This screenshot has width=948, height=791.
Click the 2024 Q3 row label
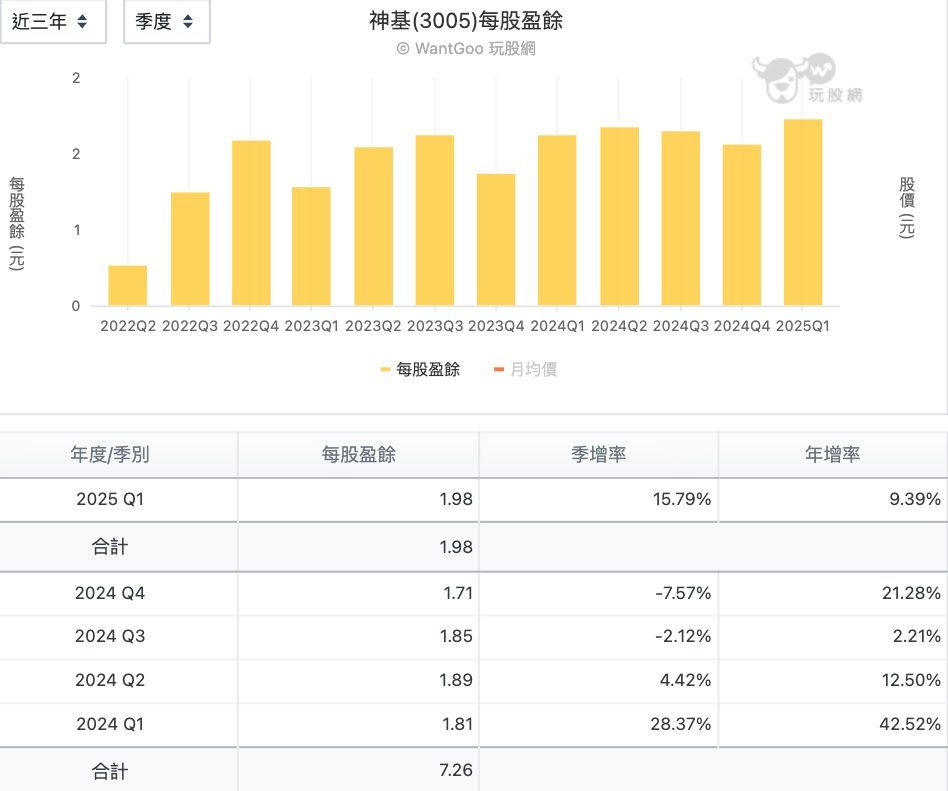[110, 636]
